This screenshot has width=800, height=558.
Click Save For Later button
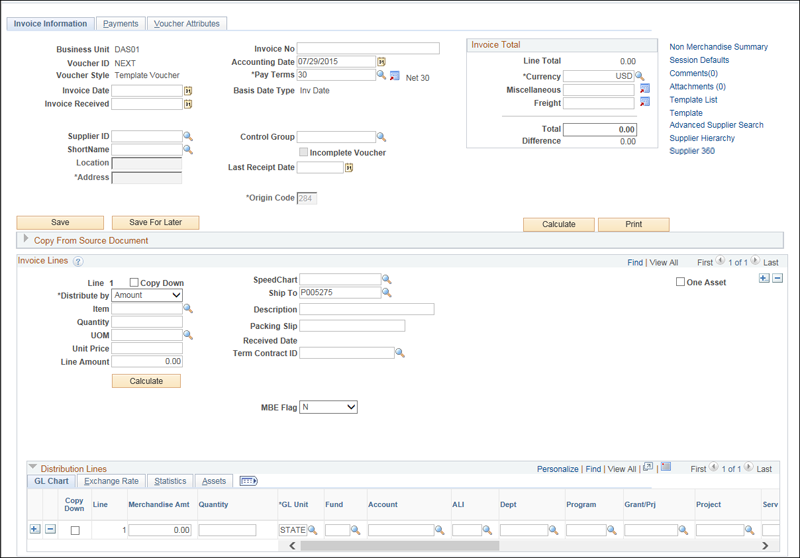pyautogui.click(x=156, y=222)
